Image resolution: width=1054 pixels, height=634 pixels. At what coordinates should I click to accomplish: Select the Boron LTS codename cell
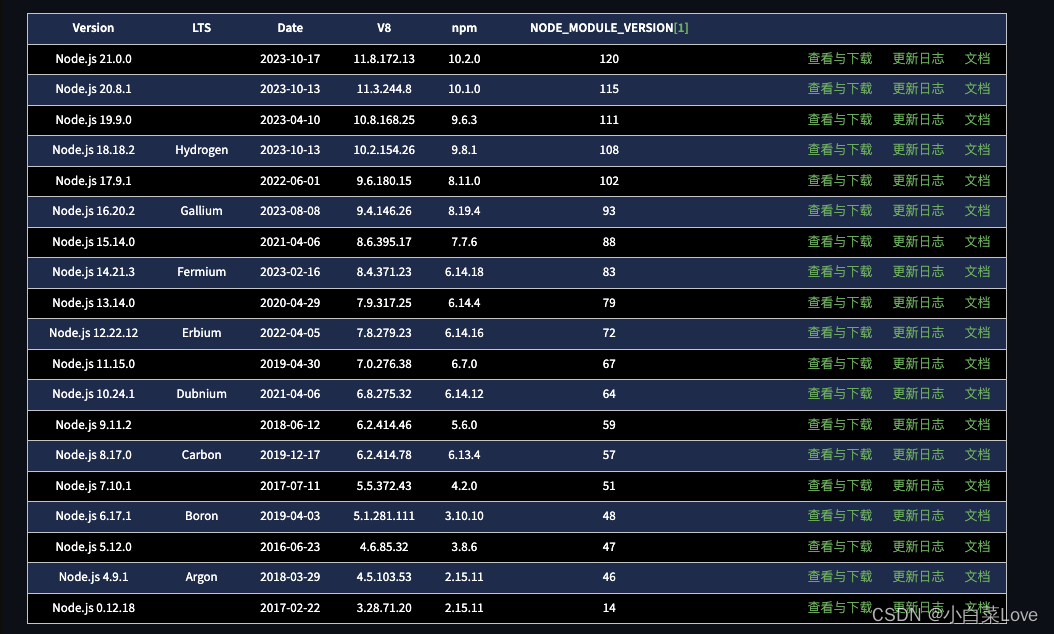click(201, 516)
